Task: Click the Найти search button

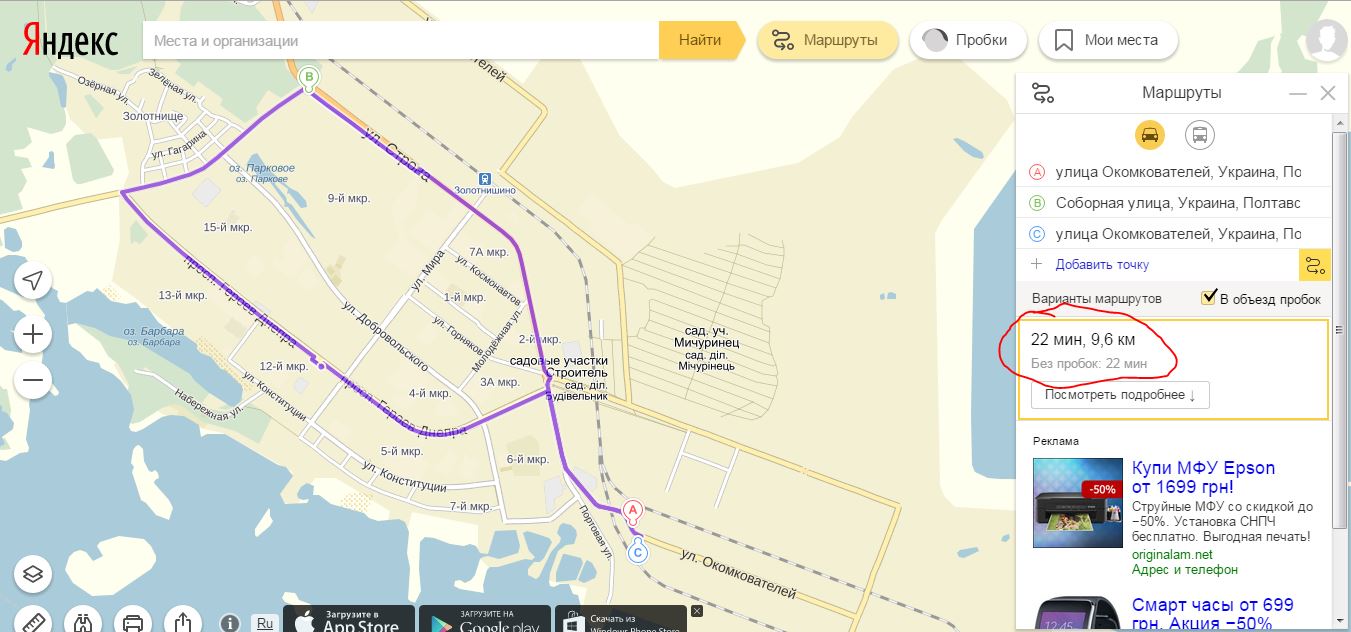Action: pos(700,41)
